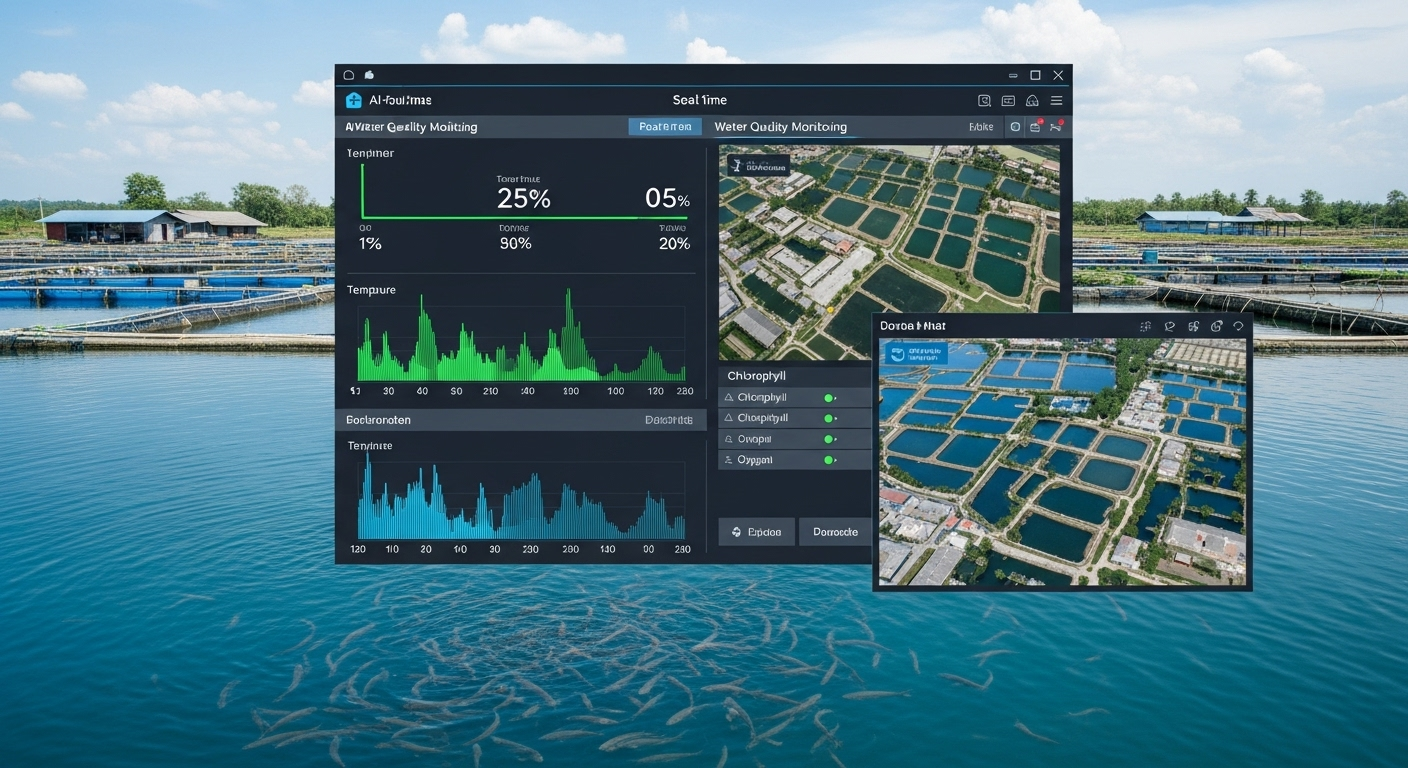Click the search icon in header toolbar
Screen dimensions: 1408x768
pyautogui.click(x=984, y=101)
